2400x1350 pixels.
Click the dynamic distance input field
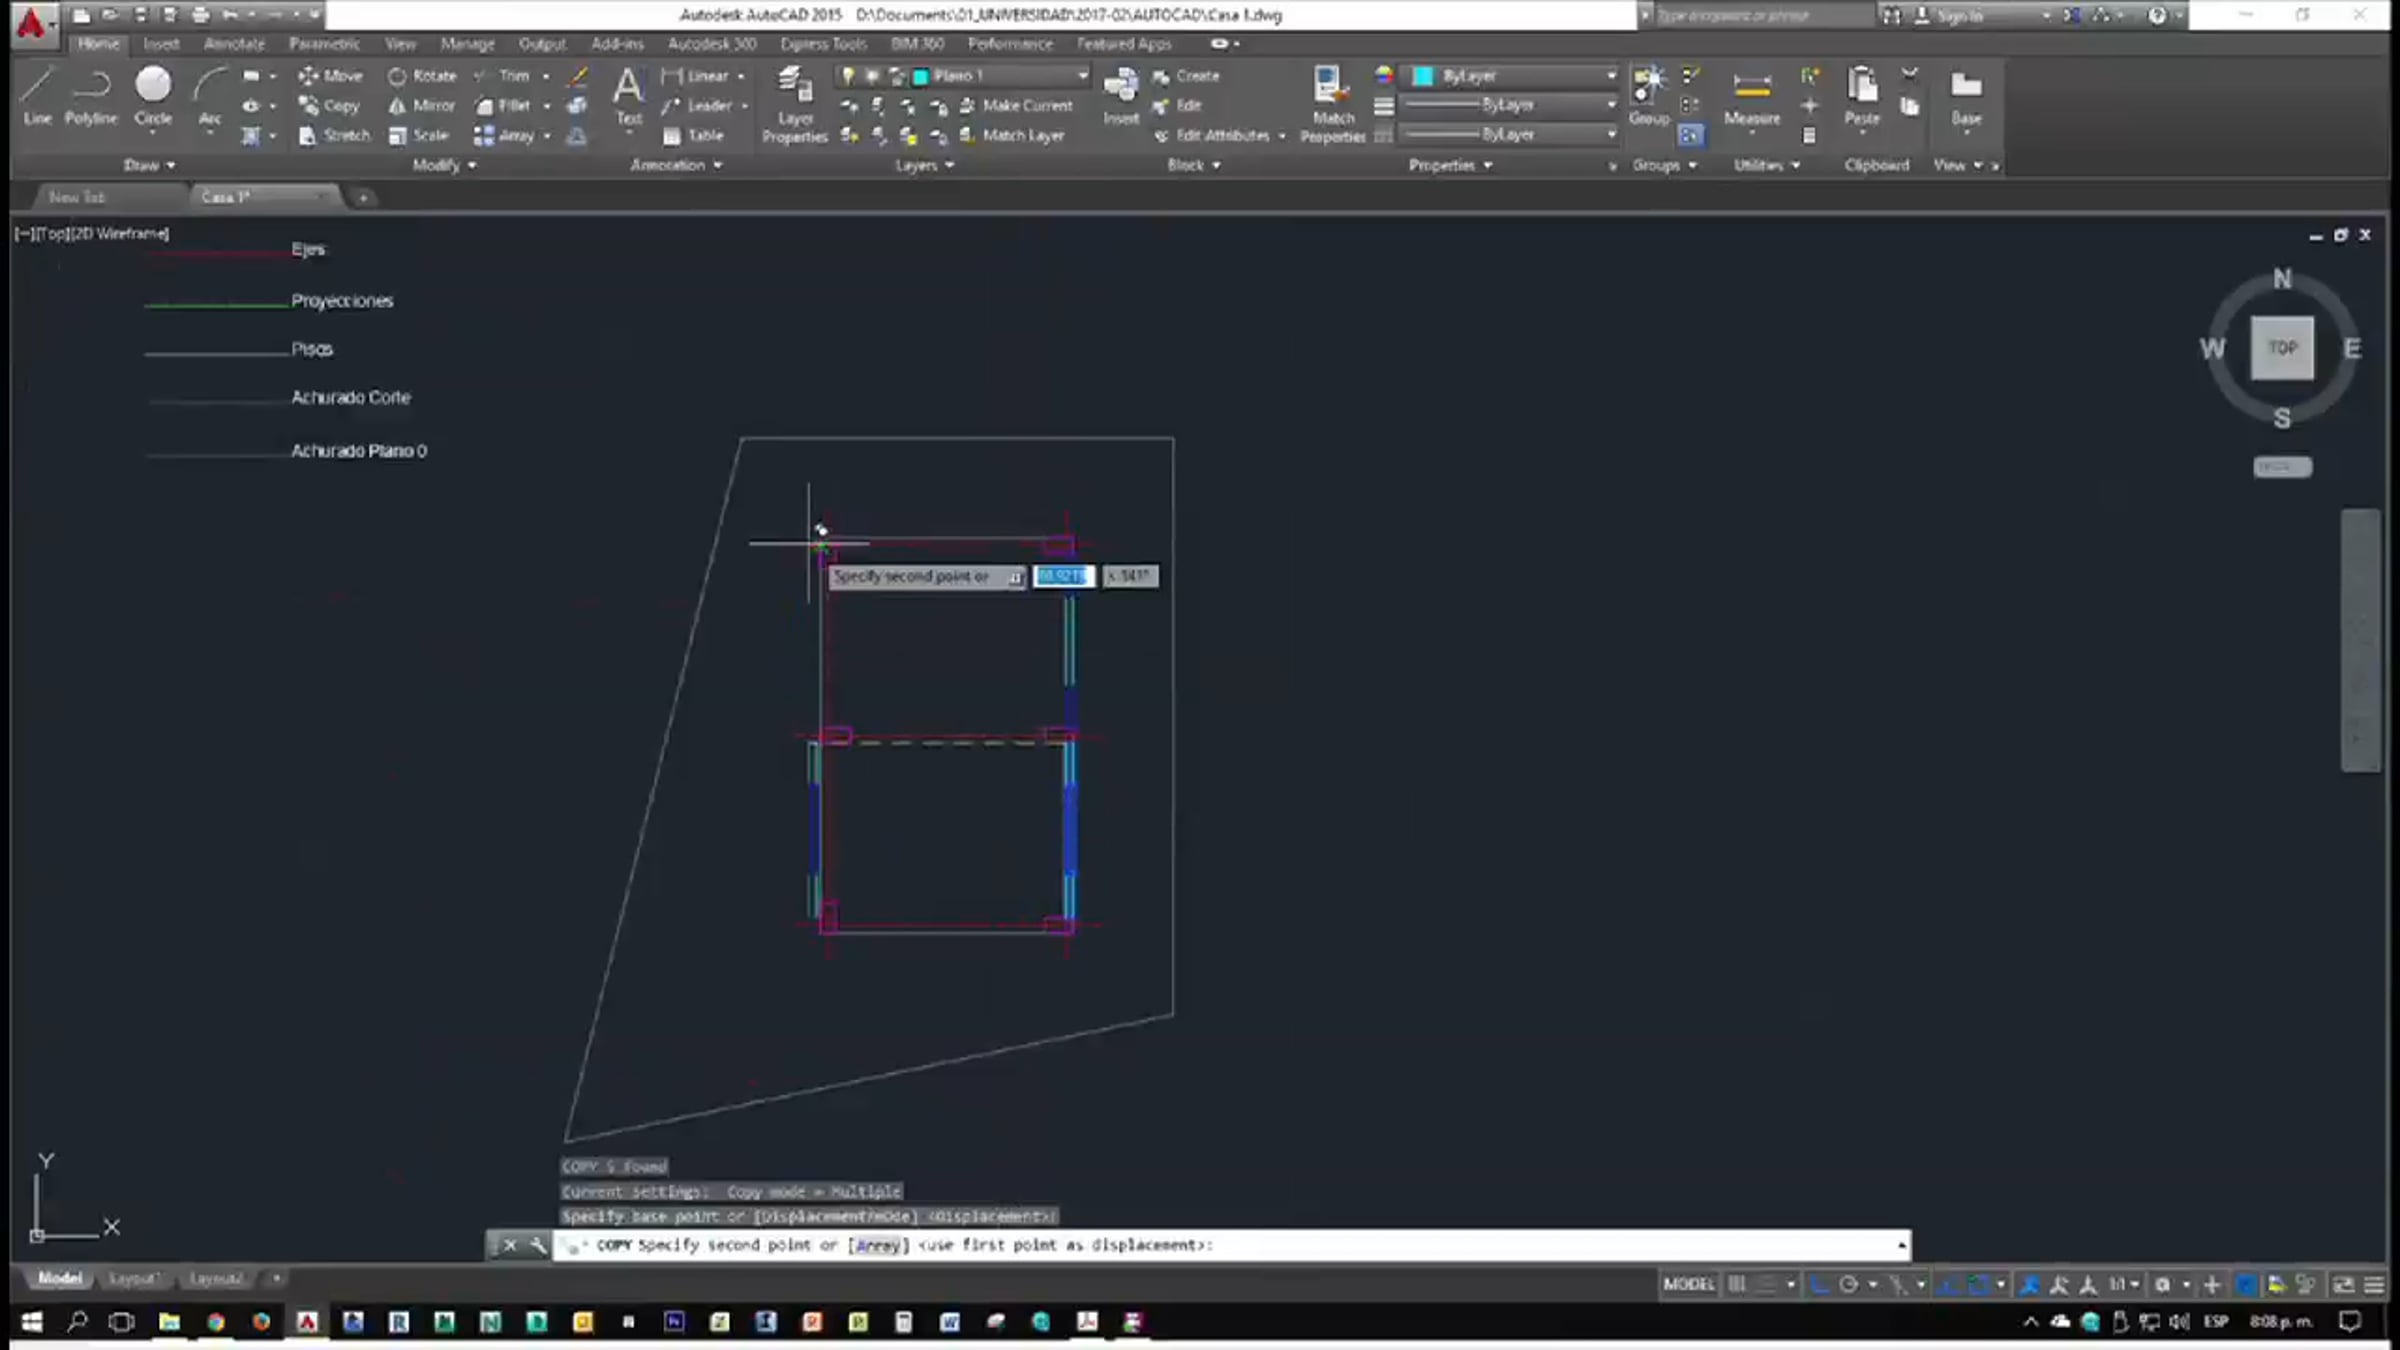coord(1063,577)
